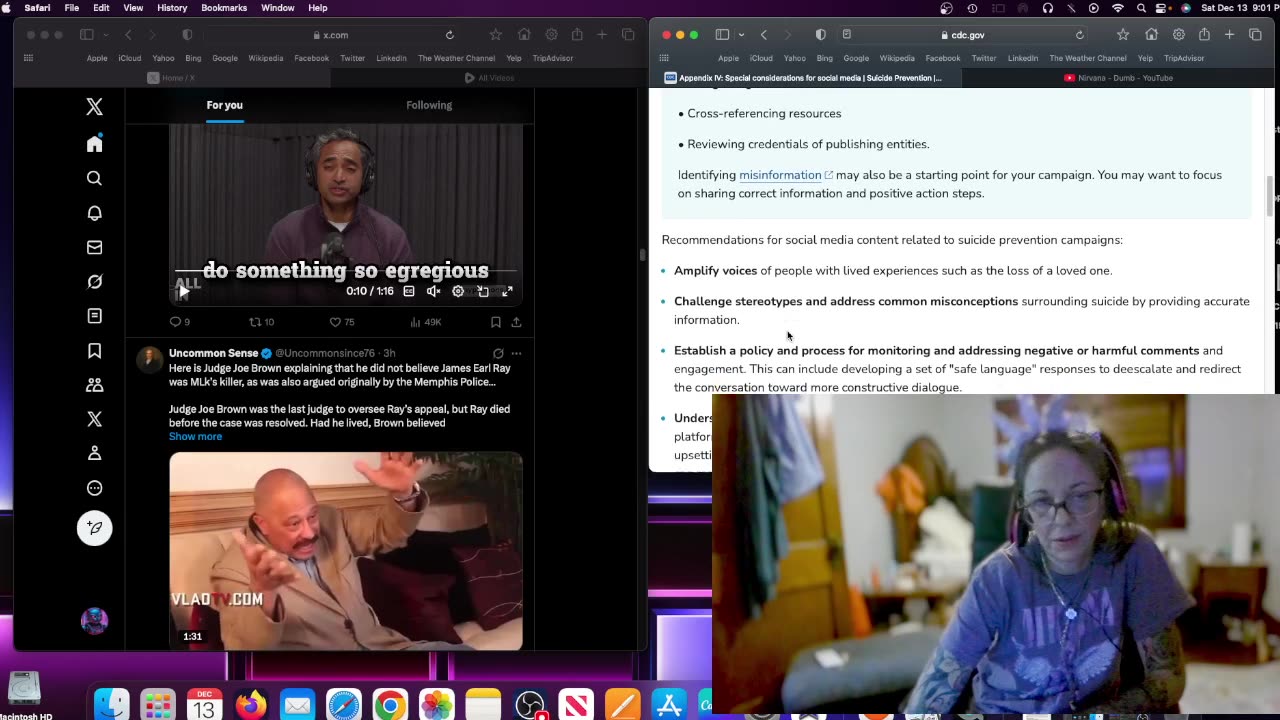
Task: Click the compose Post button on X
Action: click(95, 528)
